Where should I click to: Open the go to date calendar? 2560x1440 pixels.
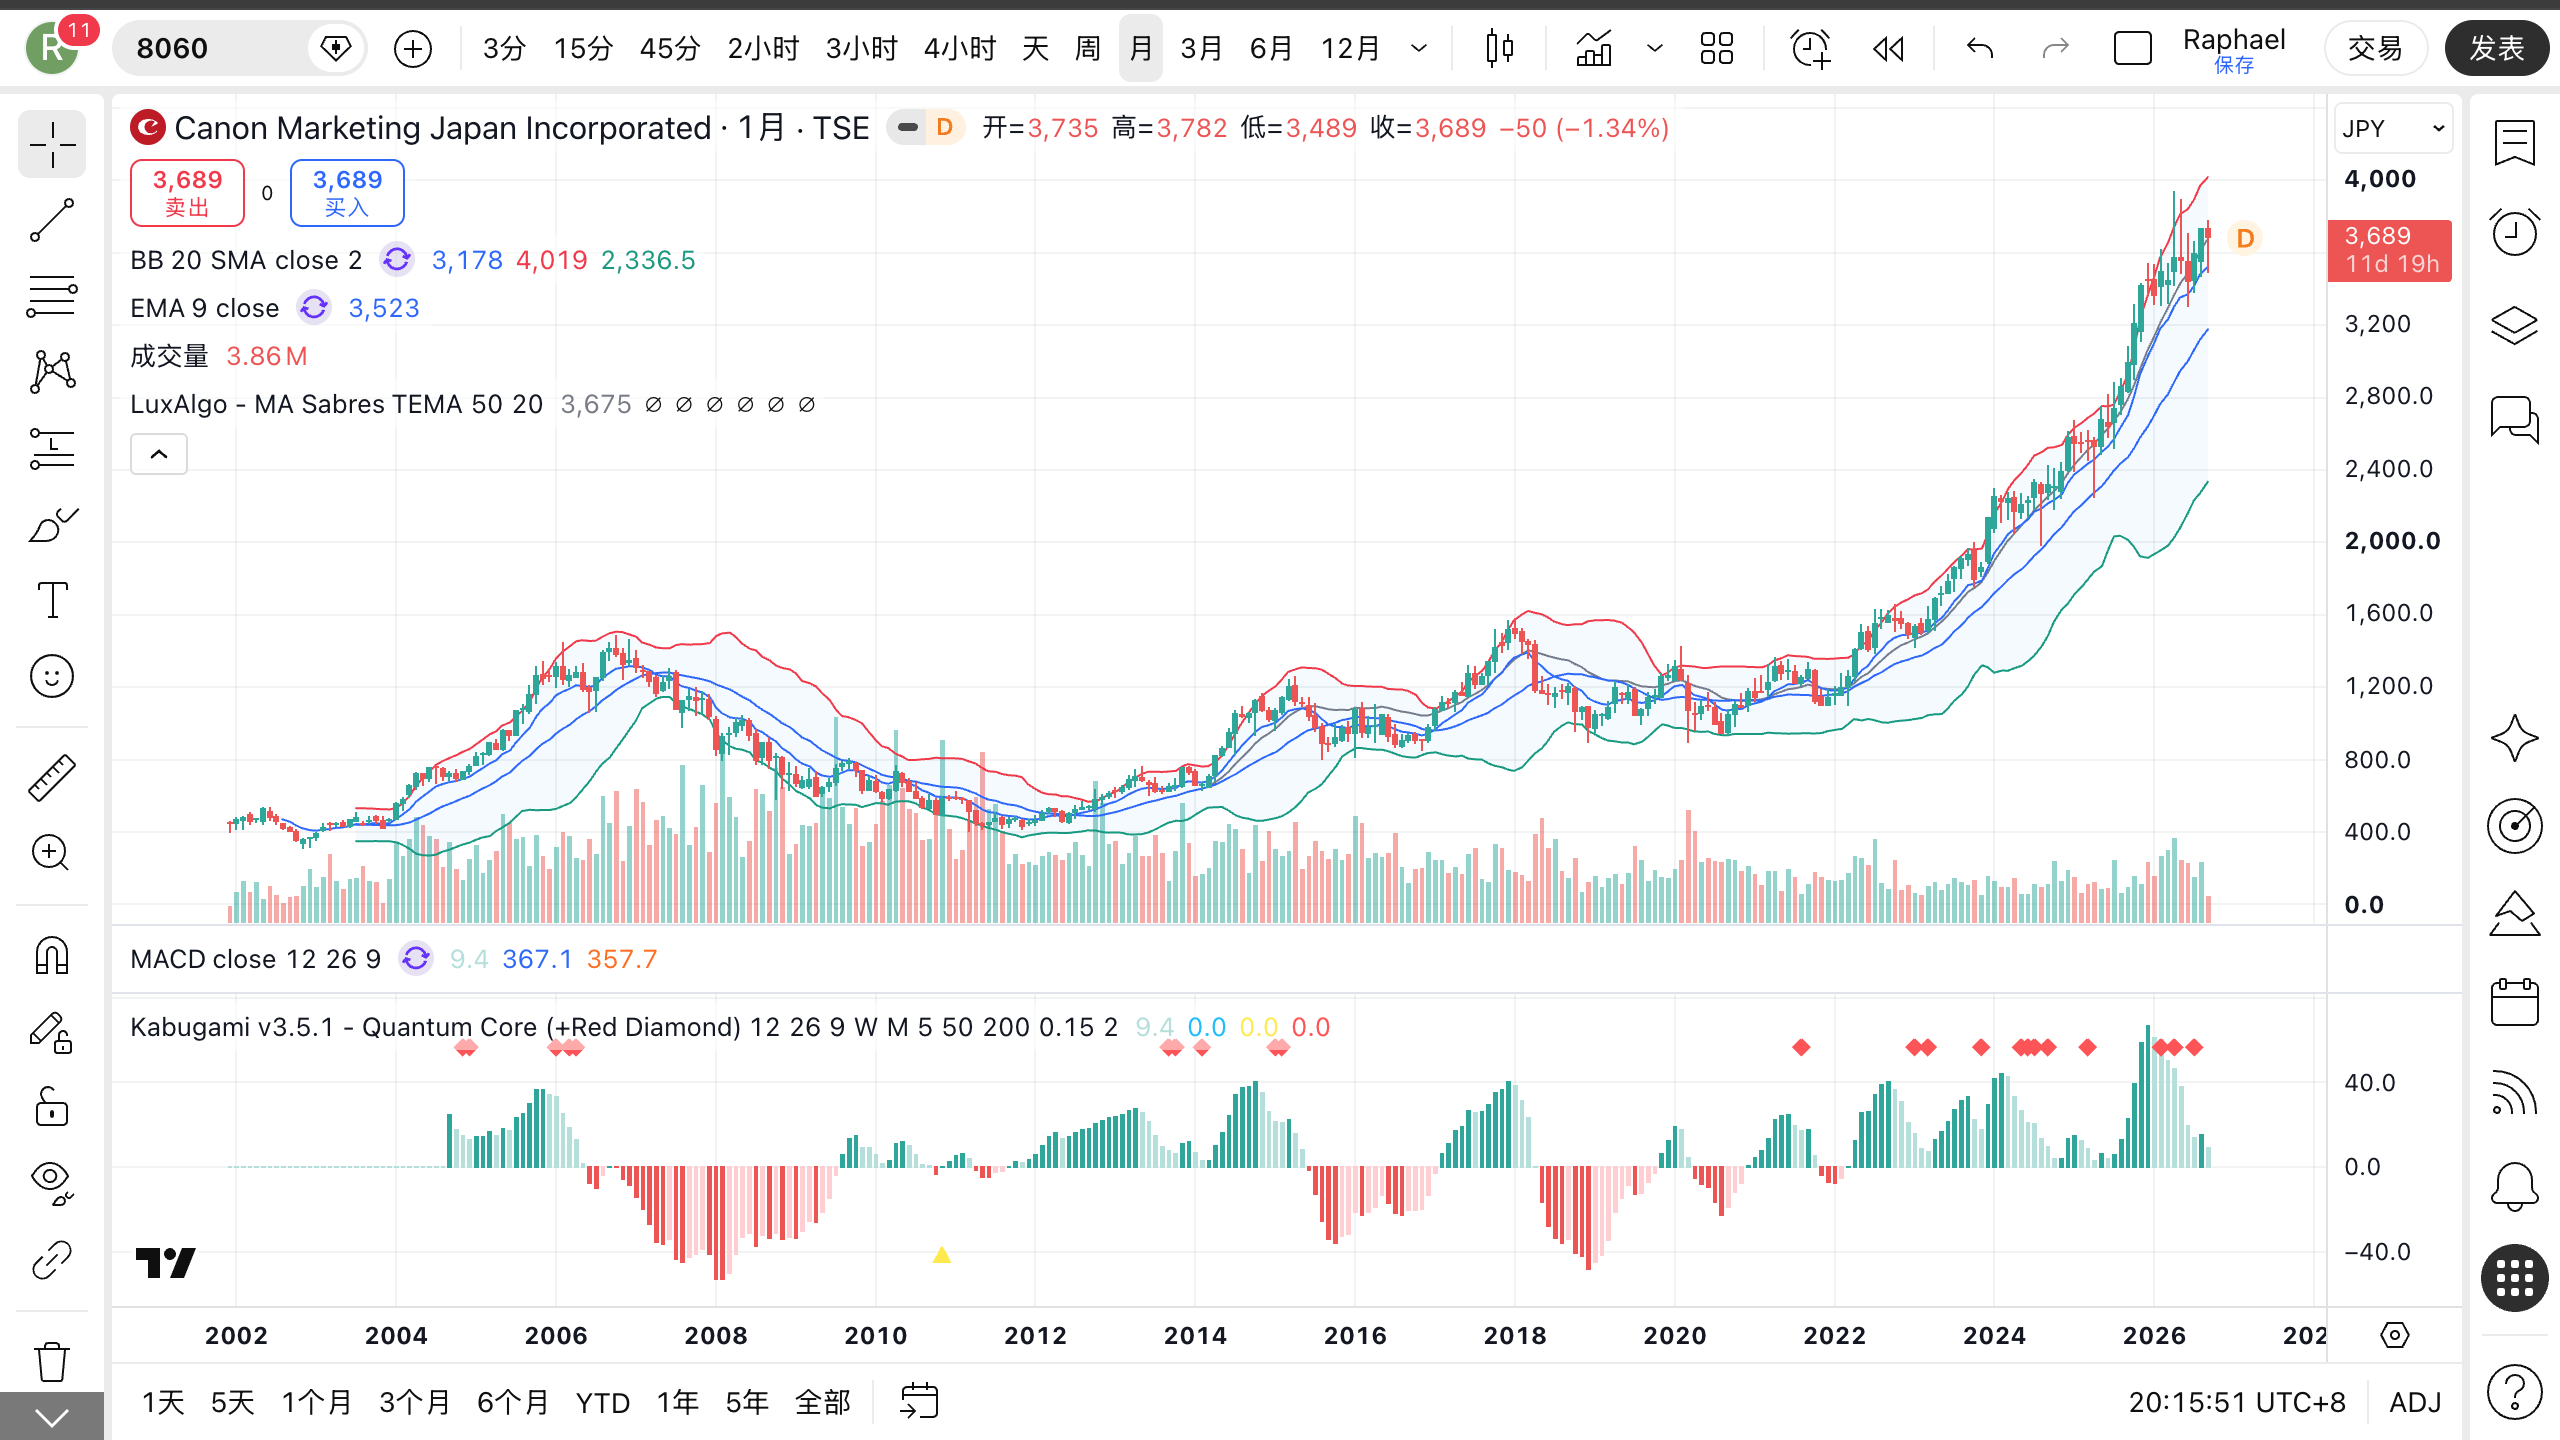coord(919,1402)
